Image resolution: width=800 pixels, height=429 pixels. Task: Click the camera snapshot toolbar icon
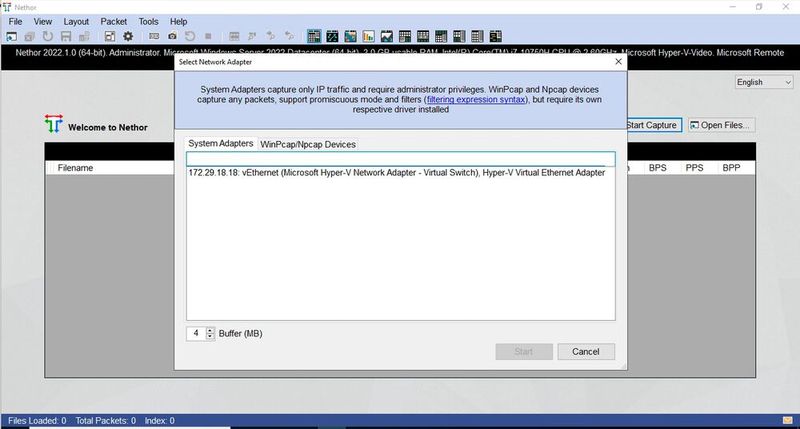click(x=172, y=36)
